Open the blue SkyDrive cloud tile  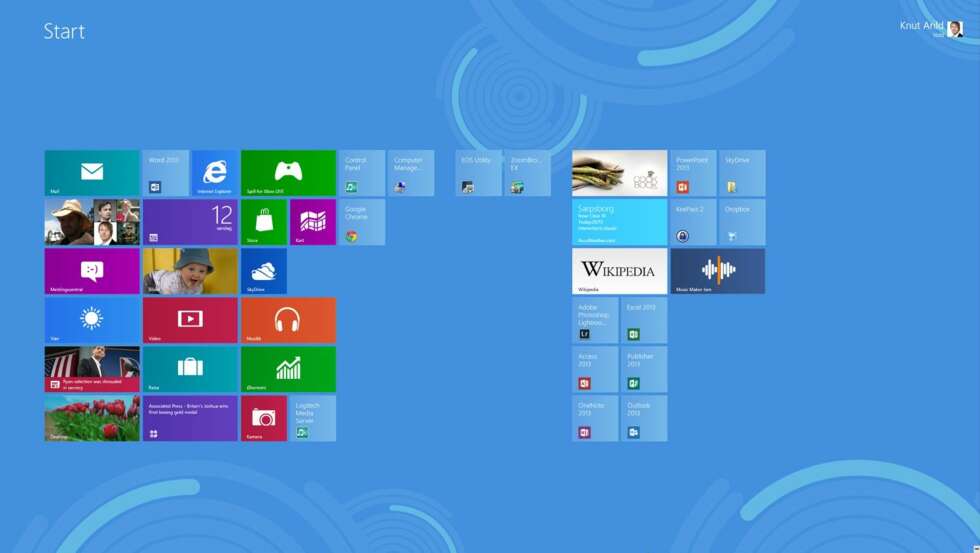pyautogui.click(x=264, y=271)
